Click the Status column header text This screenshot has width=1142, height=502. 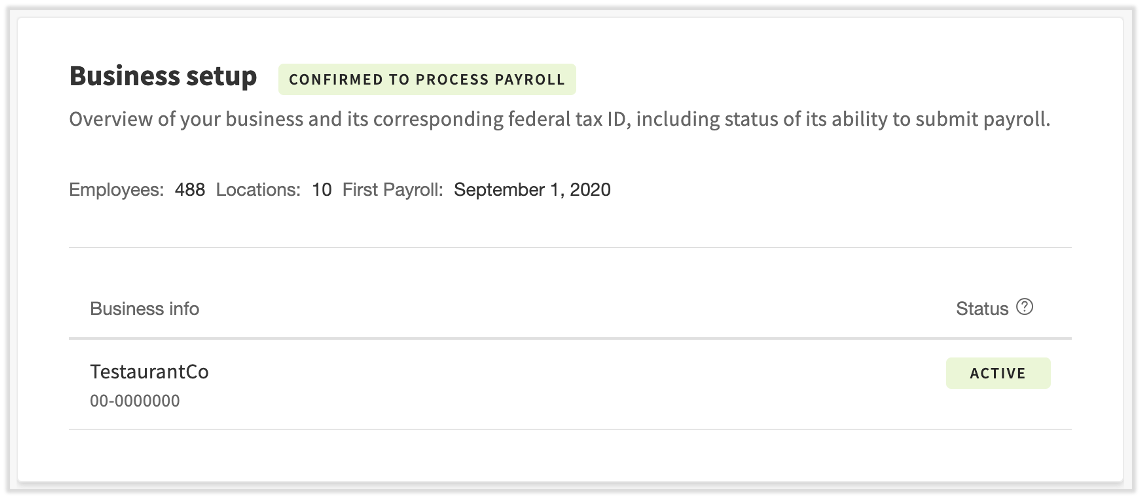coord(982,309)
